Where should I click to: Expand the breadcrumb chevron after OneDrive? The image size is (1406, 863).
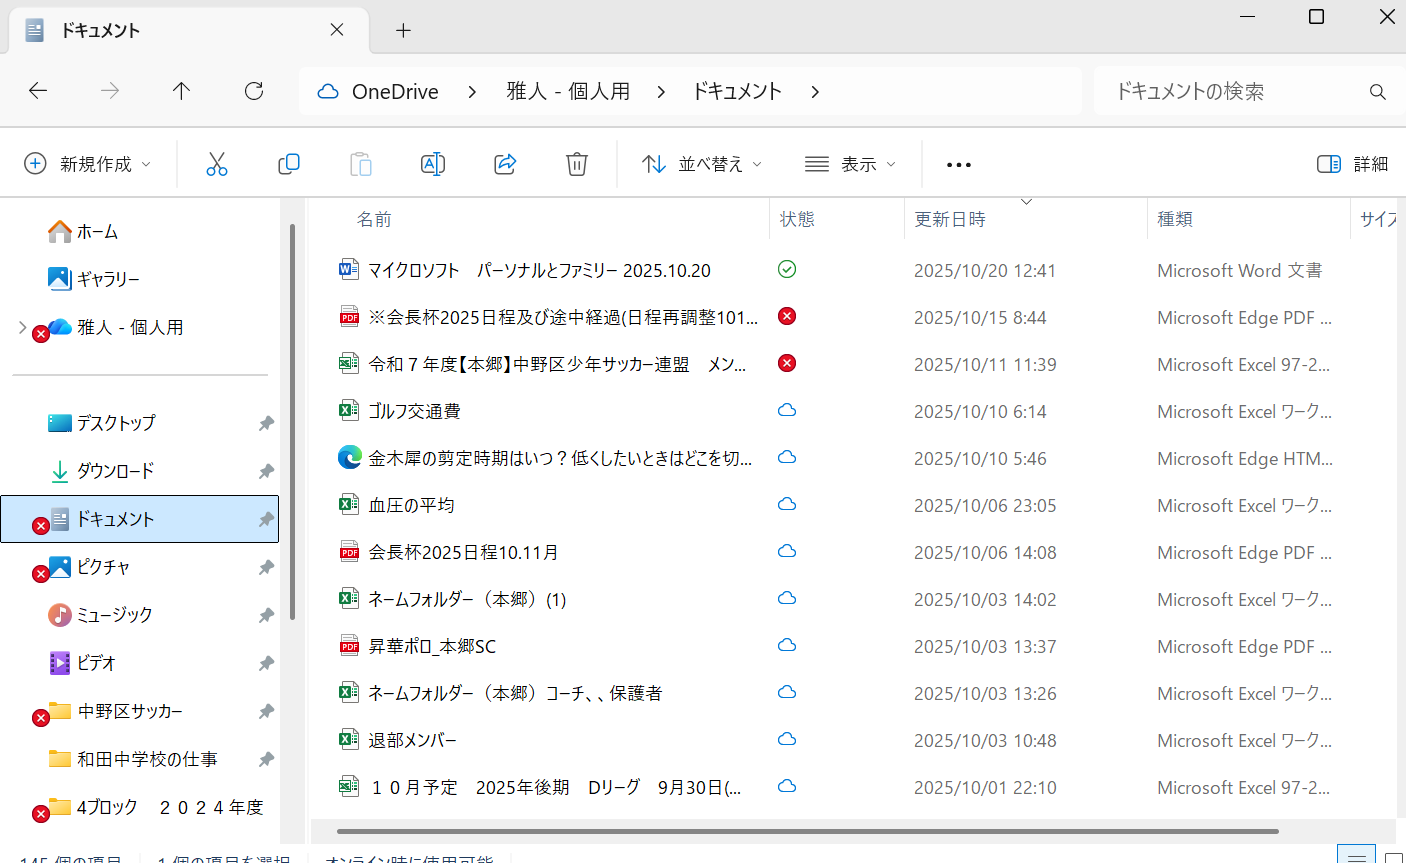(x=472, y=92)
